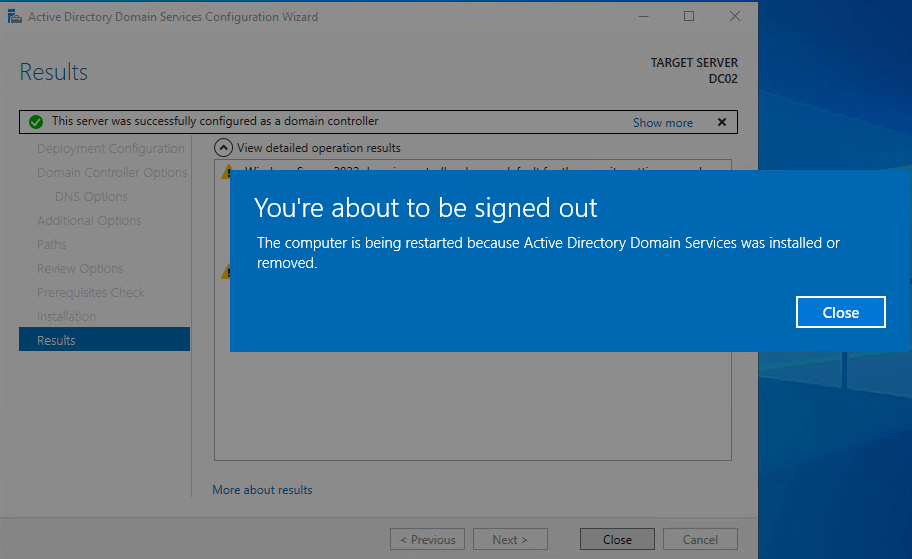Choose the Paths step in the sidebar
Viewport: 912px width, 559px height.
point(52,245)
